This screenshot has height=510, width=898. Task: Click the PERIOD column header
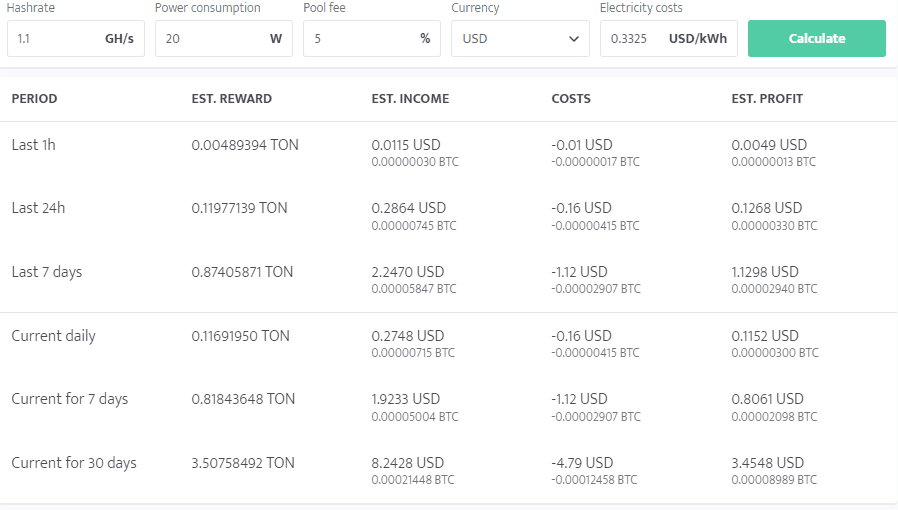(34, 99)
